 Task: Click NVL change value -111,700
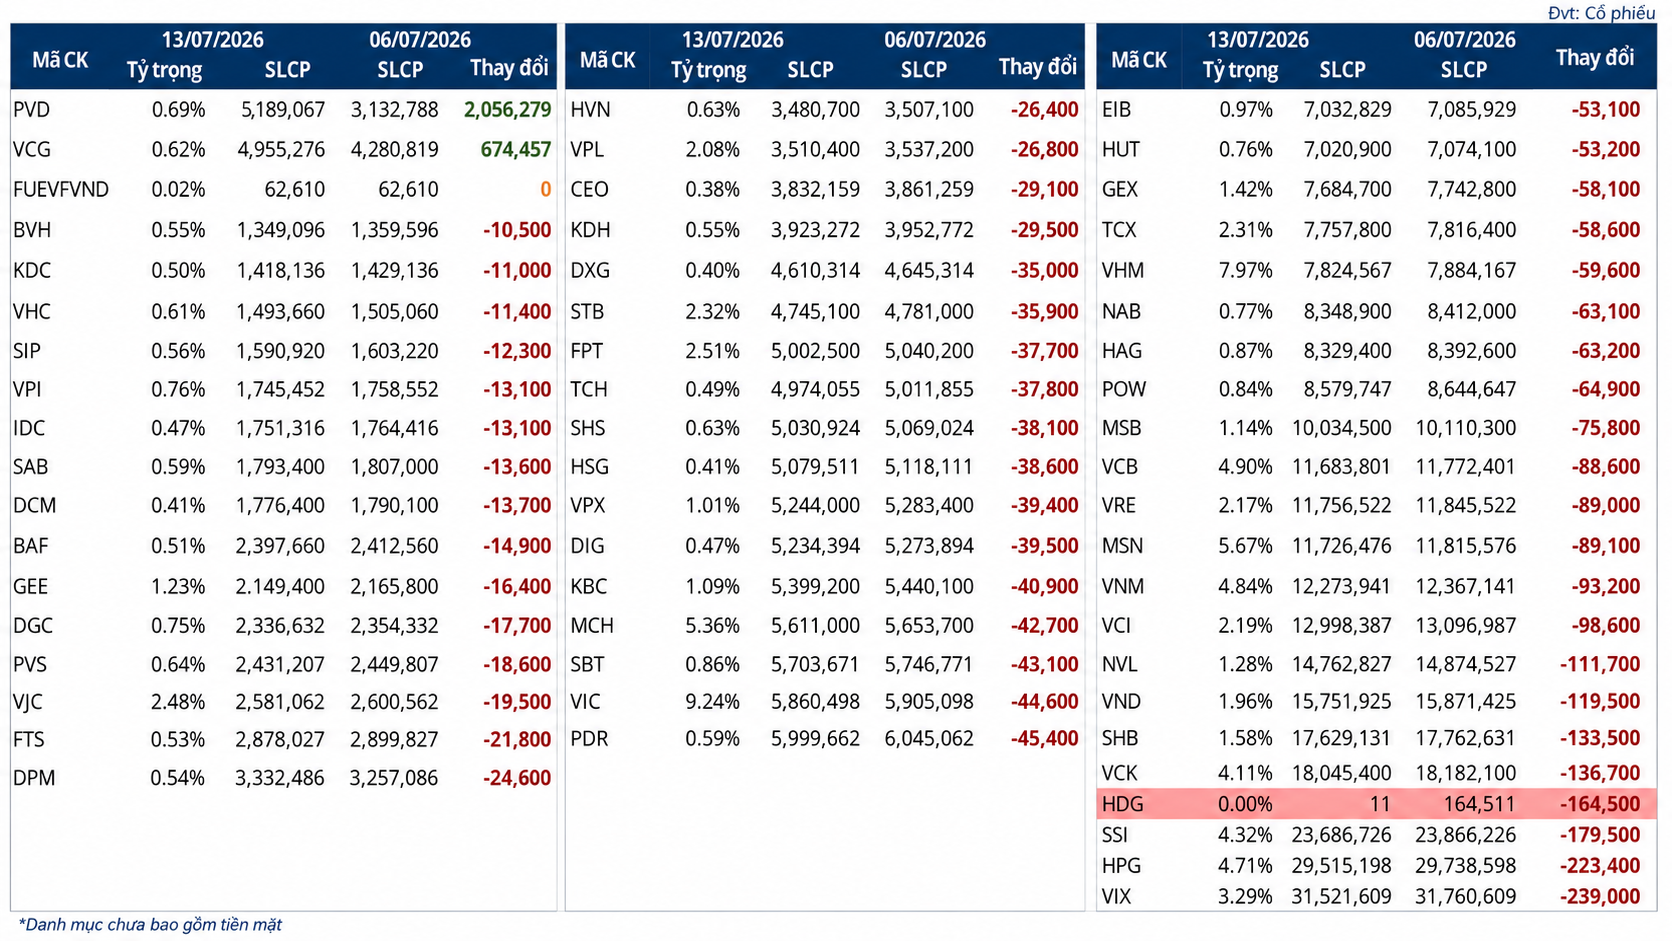1600,665
